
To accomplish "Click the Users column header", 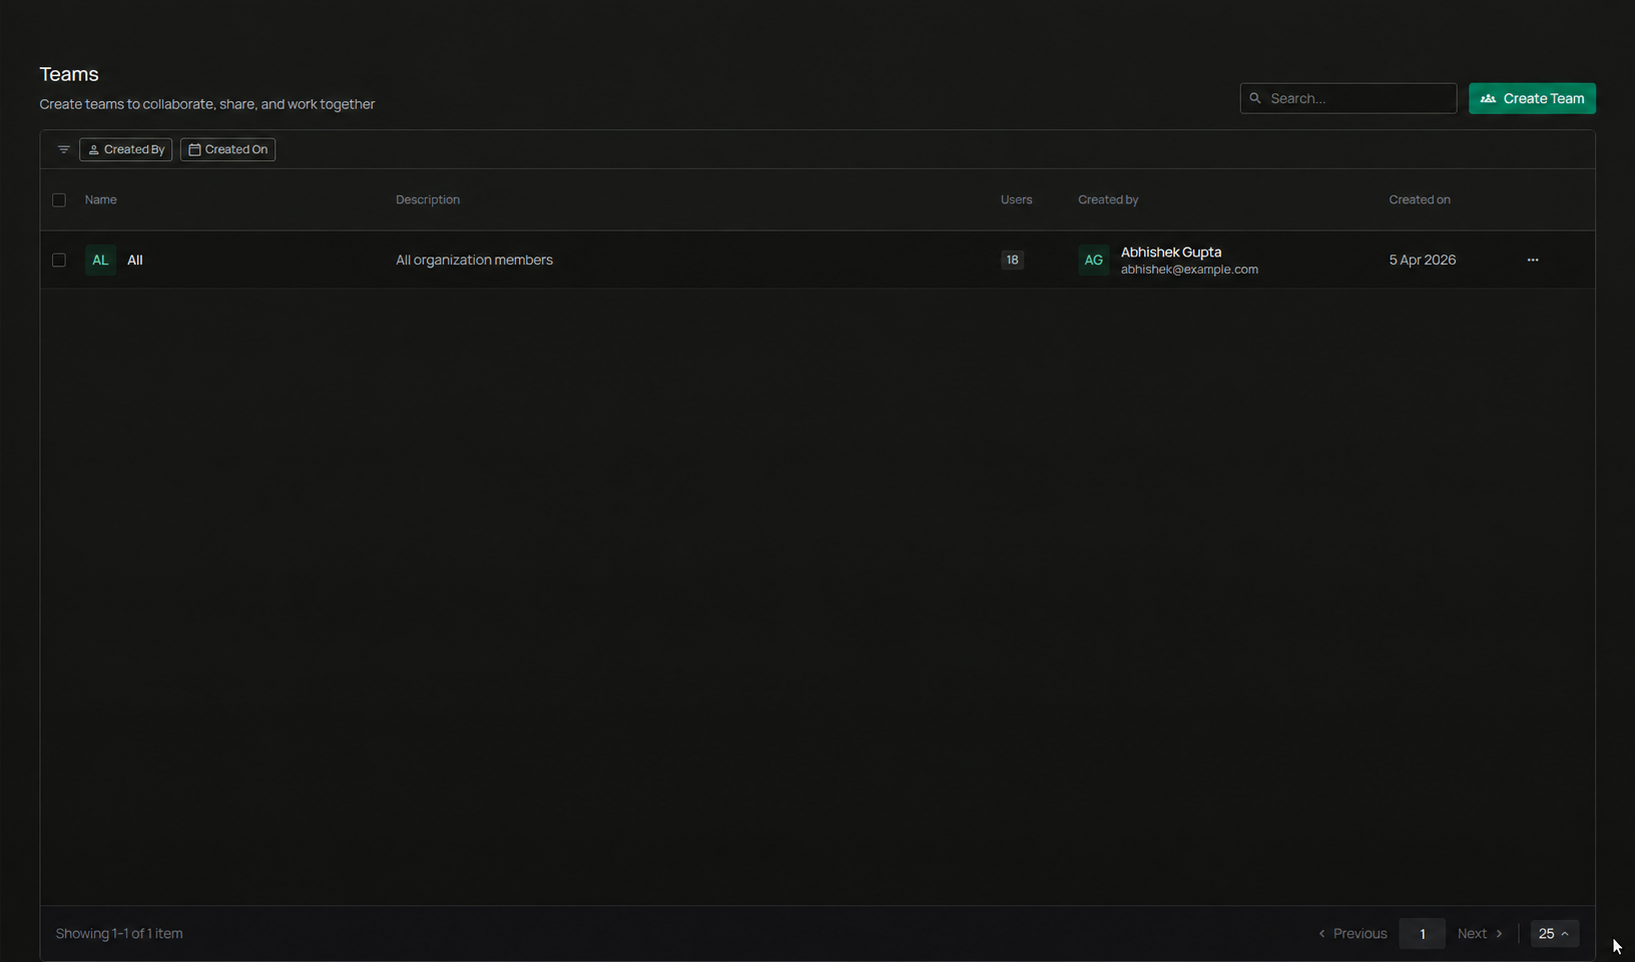I will click(x=1016, y=200).
